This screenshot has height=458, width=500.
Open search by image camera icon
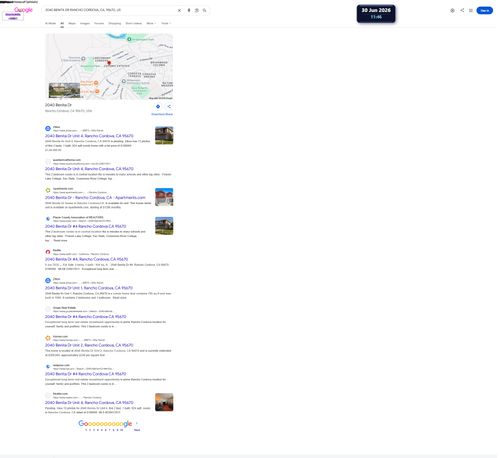click(x=197, y=10)
